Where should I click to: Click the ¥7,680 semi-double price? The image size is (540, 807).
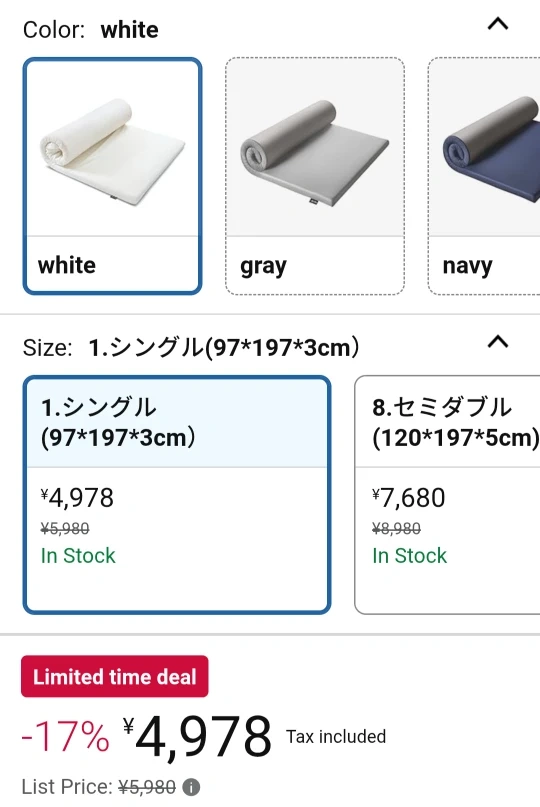click(409, 498)
